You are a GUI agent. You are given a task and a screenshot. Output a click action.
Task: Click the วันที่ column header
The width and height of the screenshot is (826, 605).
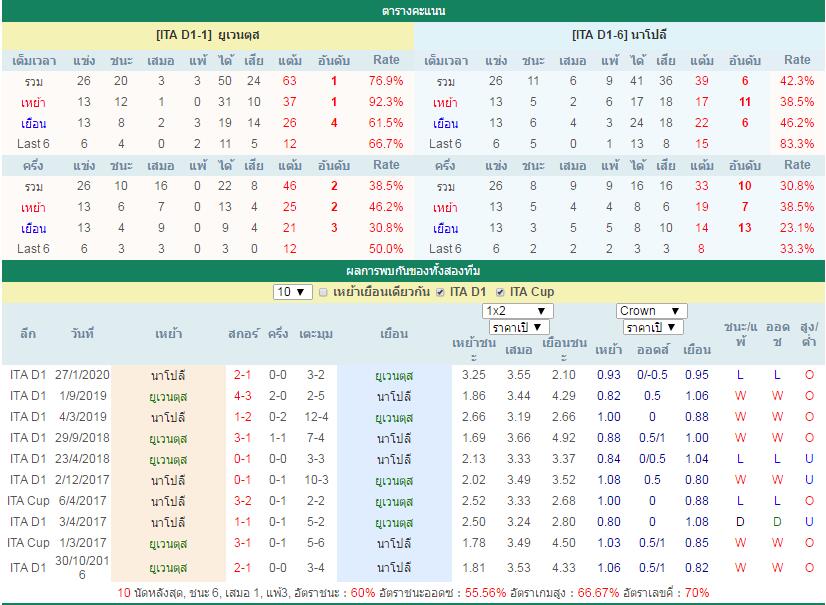[82, 334]
